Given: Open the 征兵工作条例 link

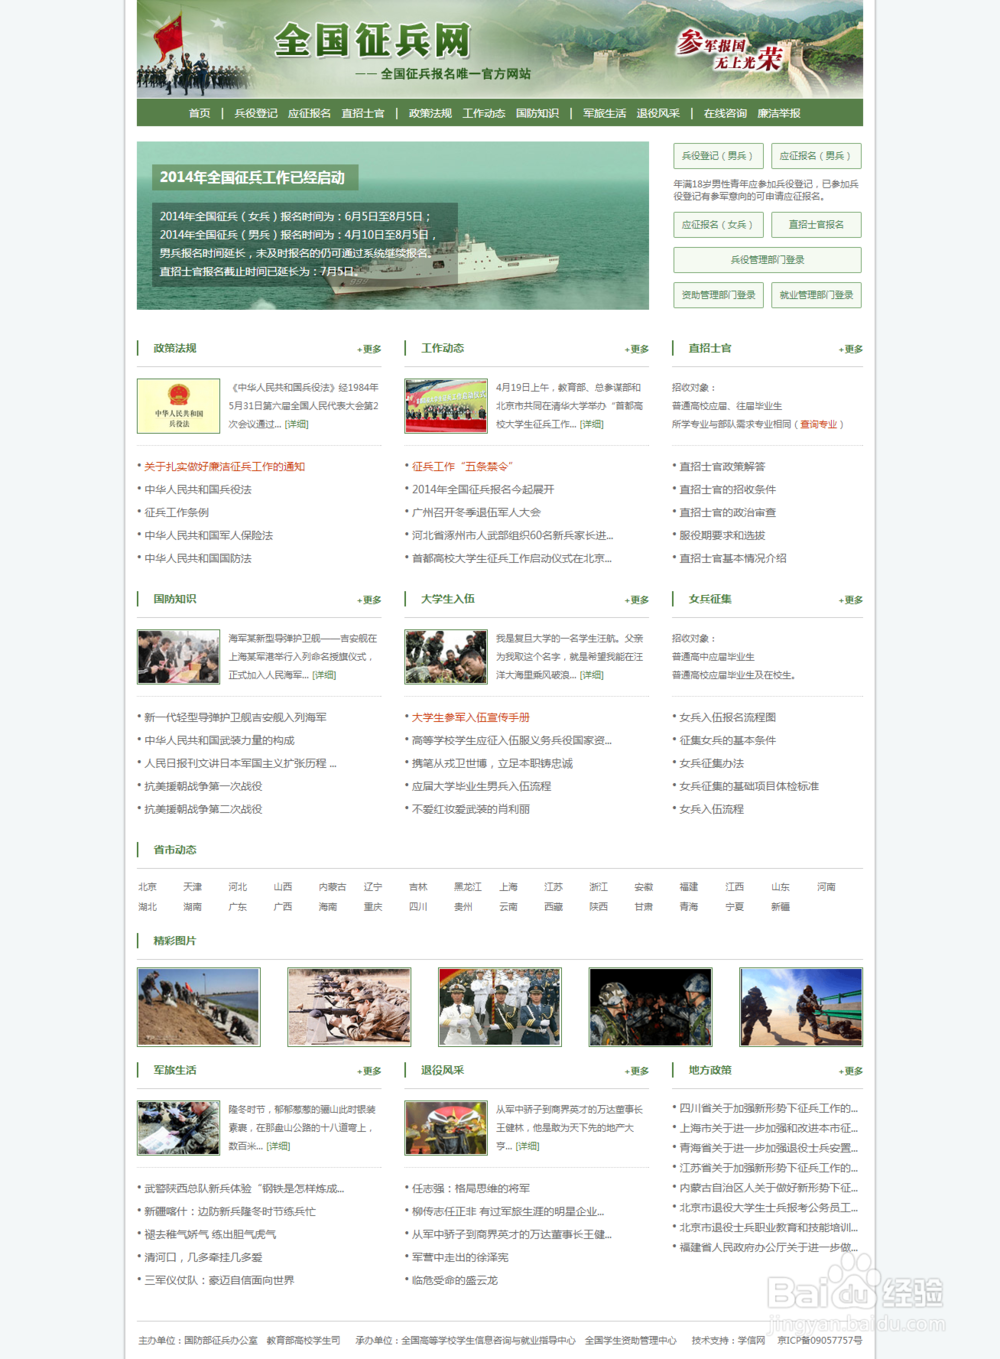Looking at the screenshot, I should [x=176, y=513].
